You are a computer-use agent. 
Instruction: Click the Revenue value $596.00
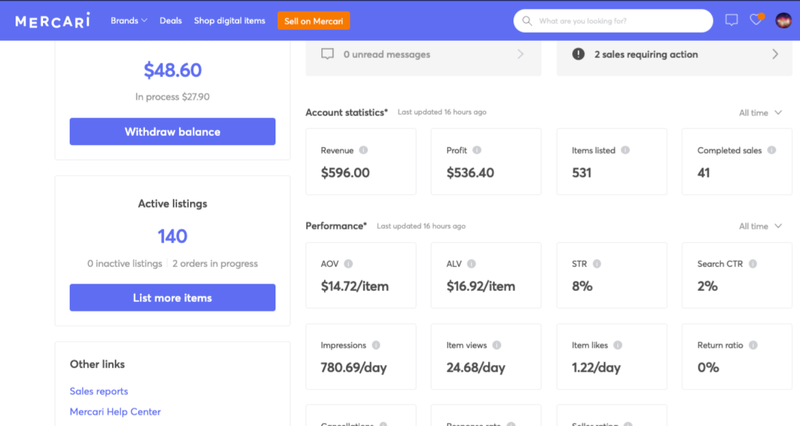[345, 173]
